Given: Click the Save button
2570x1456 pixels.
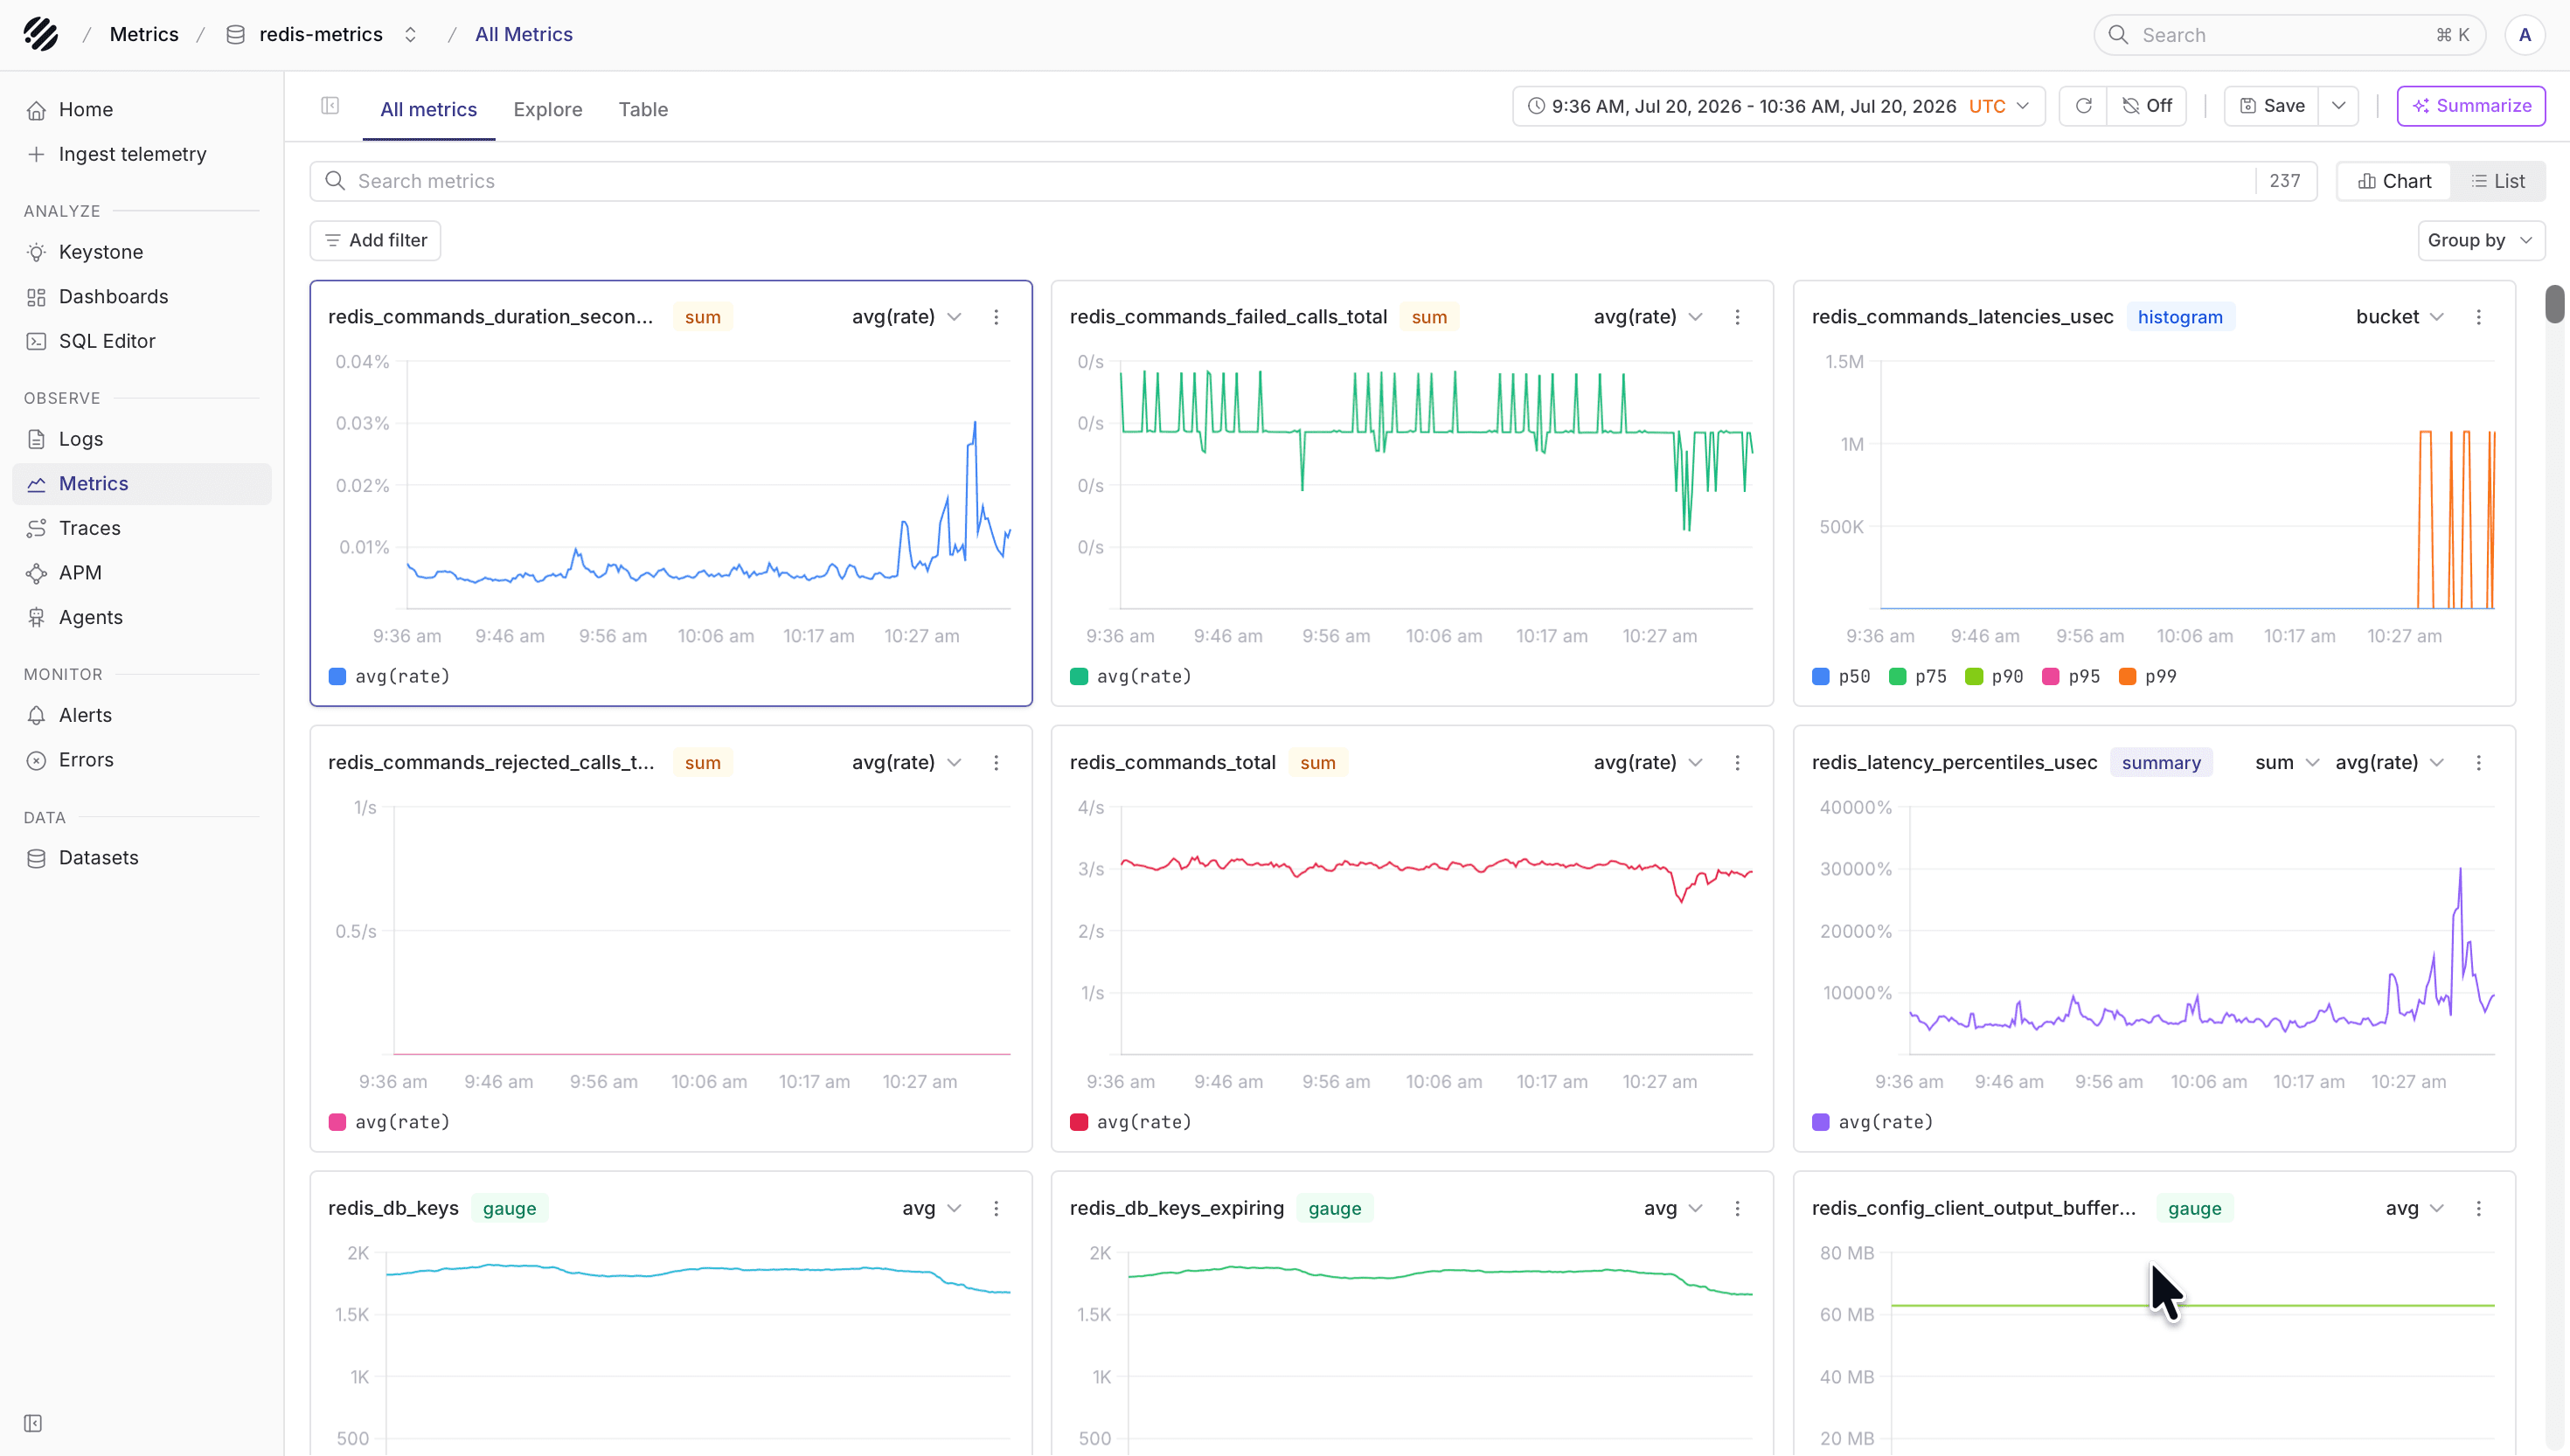Looking at the screenshot, I should (2272, 106).
